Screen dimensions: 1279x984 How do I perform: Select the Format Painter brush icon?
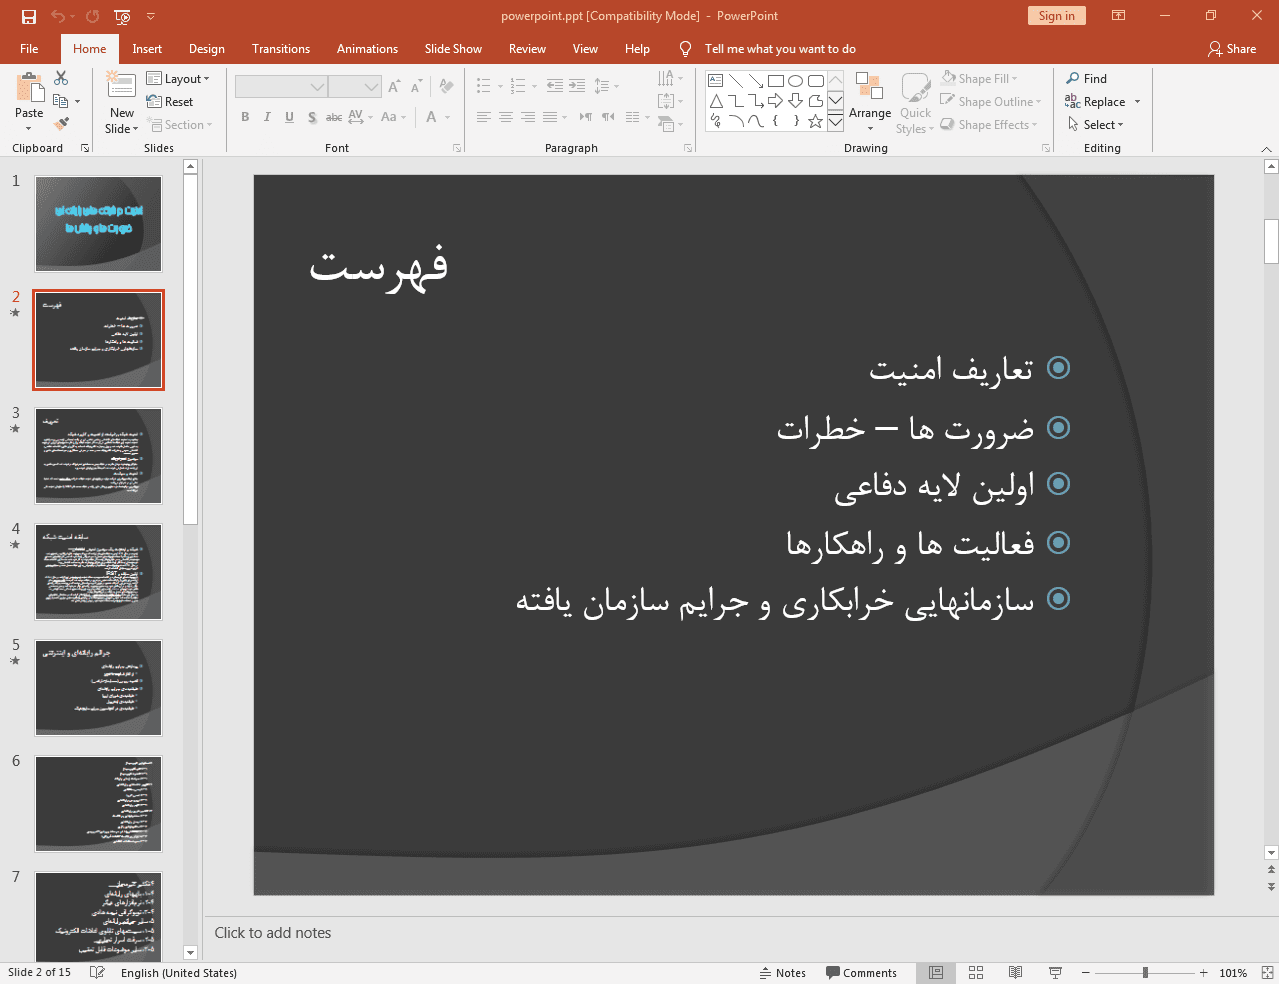61,124
